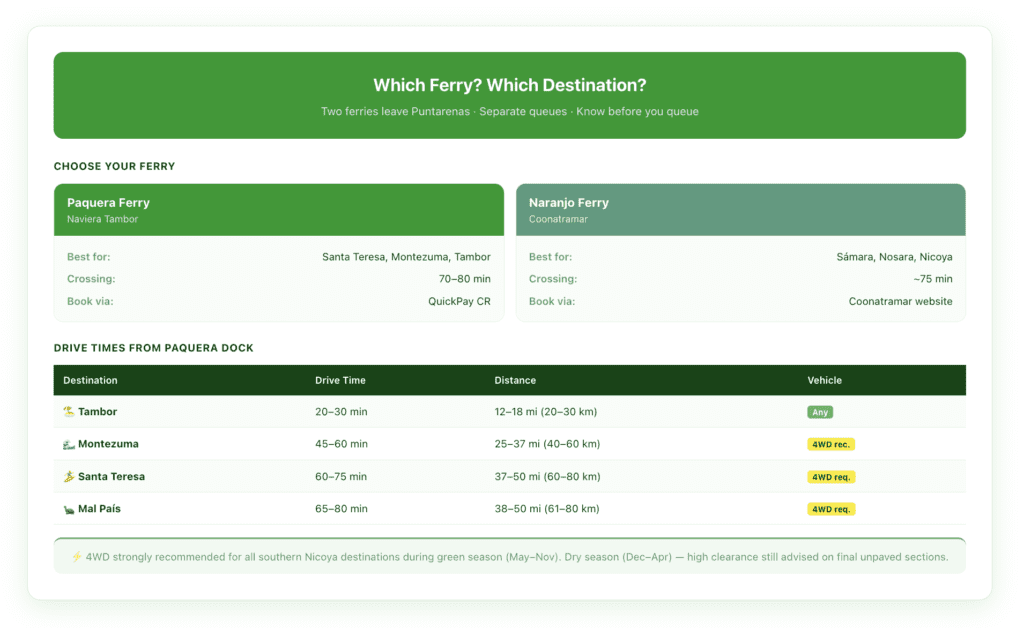Image resolution: width=1024 pixels, height=628 pixels.
Task: Click the 'Tambor' destination name
Action: [97, 411]
